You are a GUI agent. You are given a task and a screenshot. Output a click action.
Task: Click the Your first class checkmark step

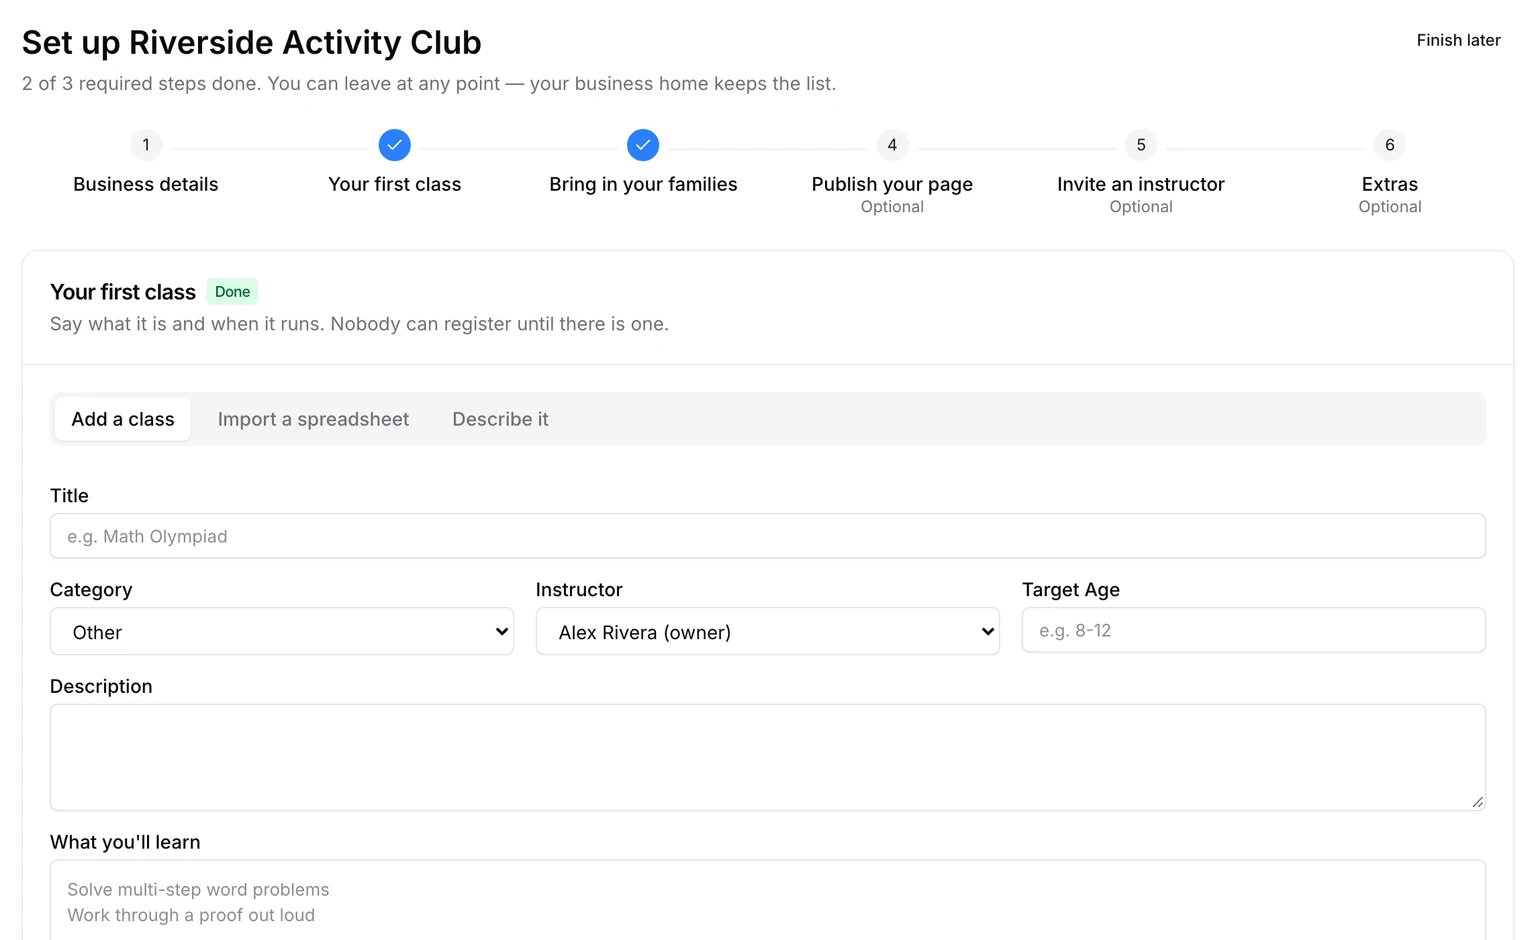coord(395,145)
